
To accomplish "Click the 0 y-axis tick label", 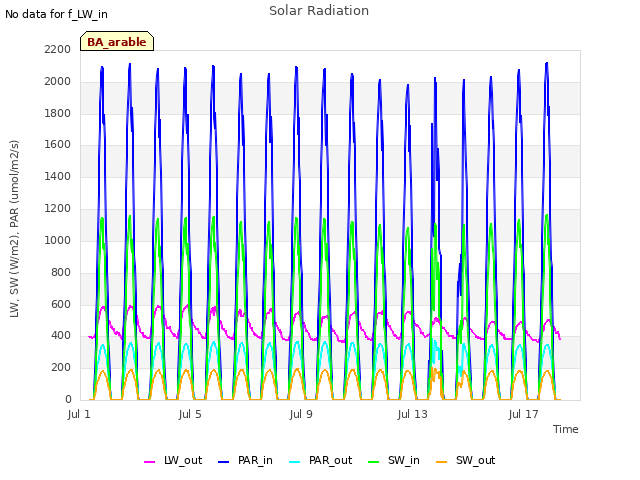I will pyautogui.click(x=68, y=399).
